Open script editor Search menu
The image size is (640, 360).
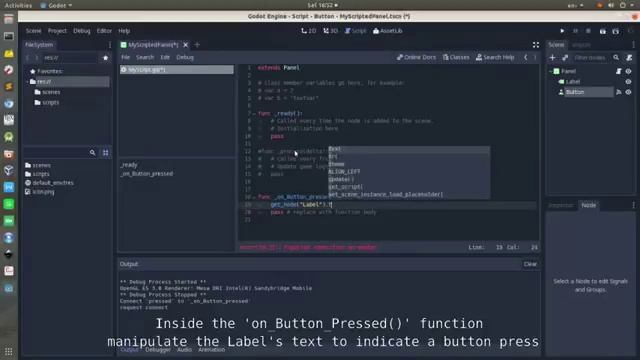pyautogui.click(x=145, y=58)
